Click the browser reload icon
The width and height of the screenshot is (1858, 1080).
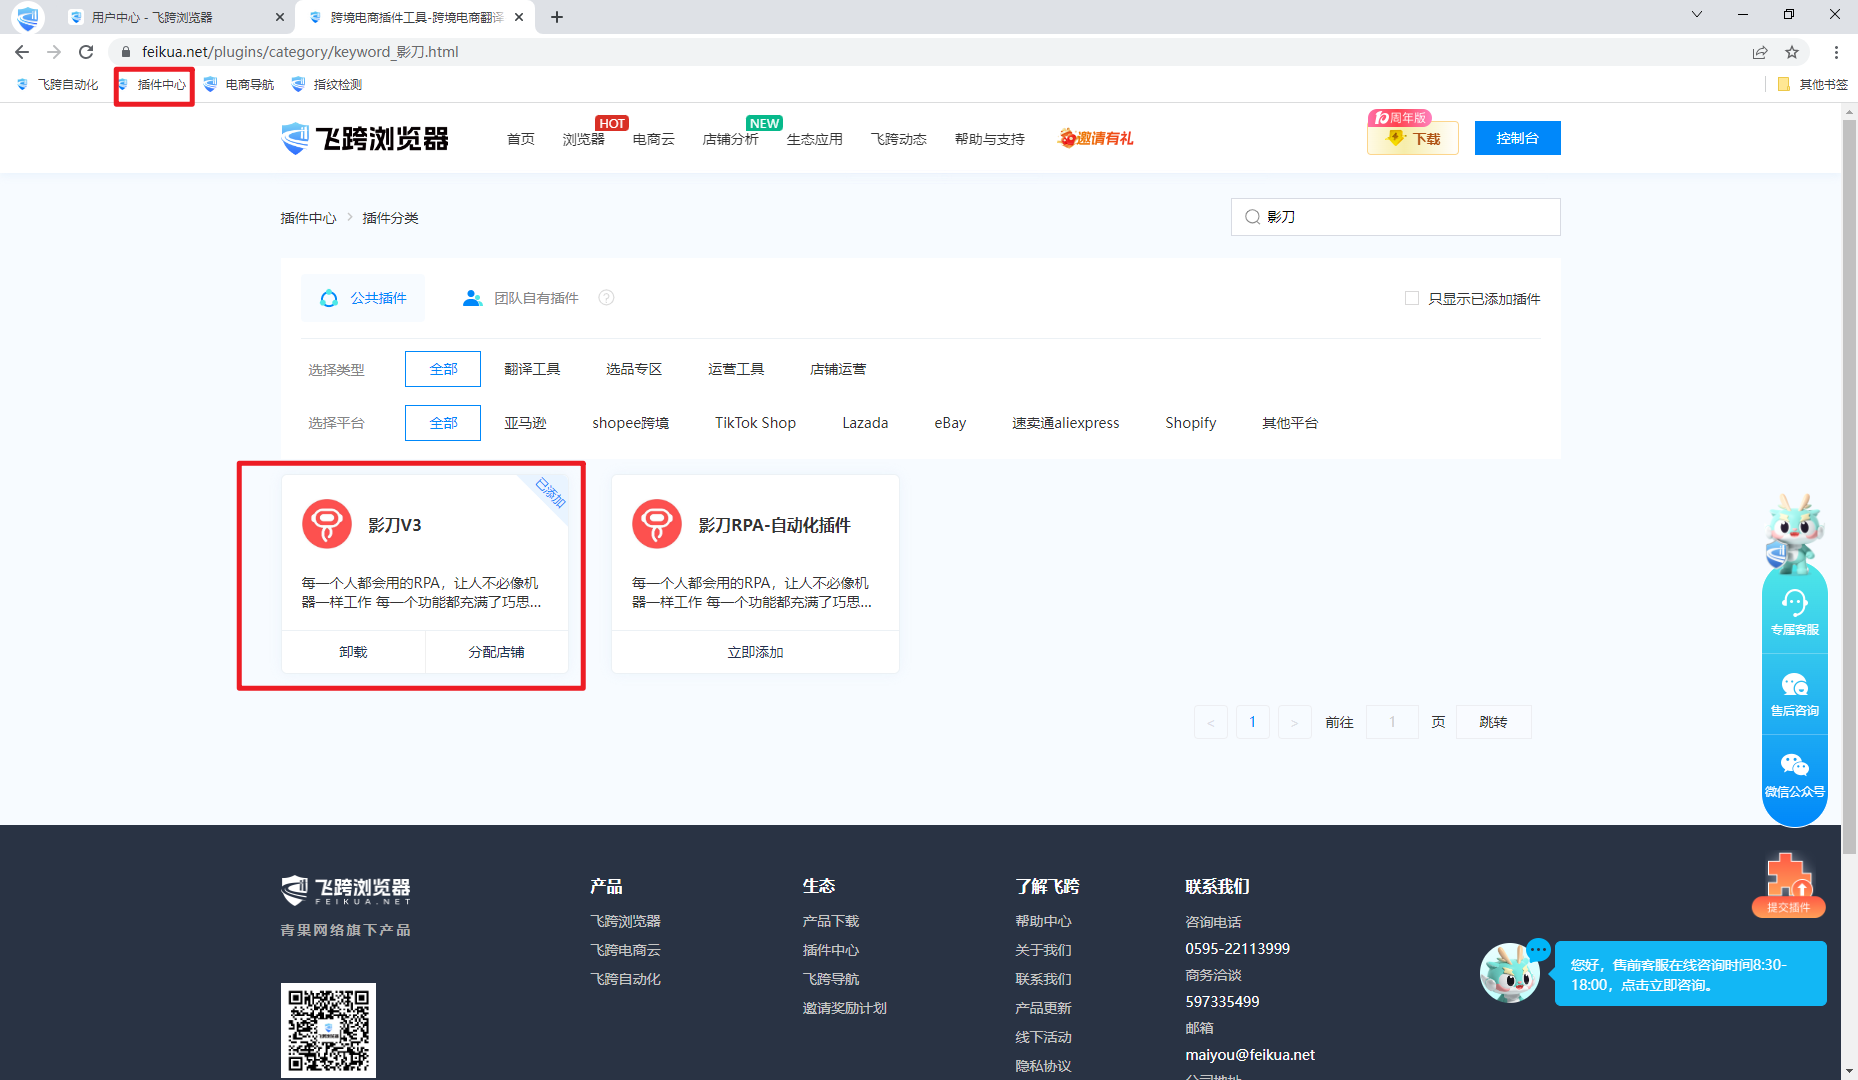(86, 52)
